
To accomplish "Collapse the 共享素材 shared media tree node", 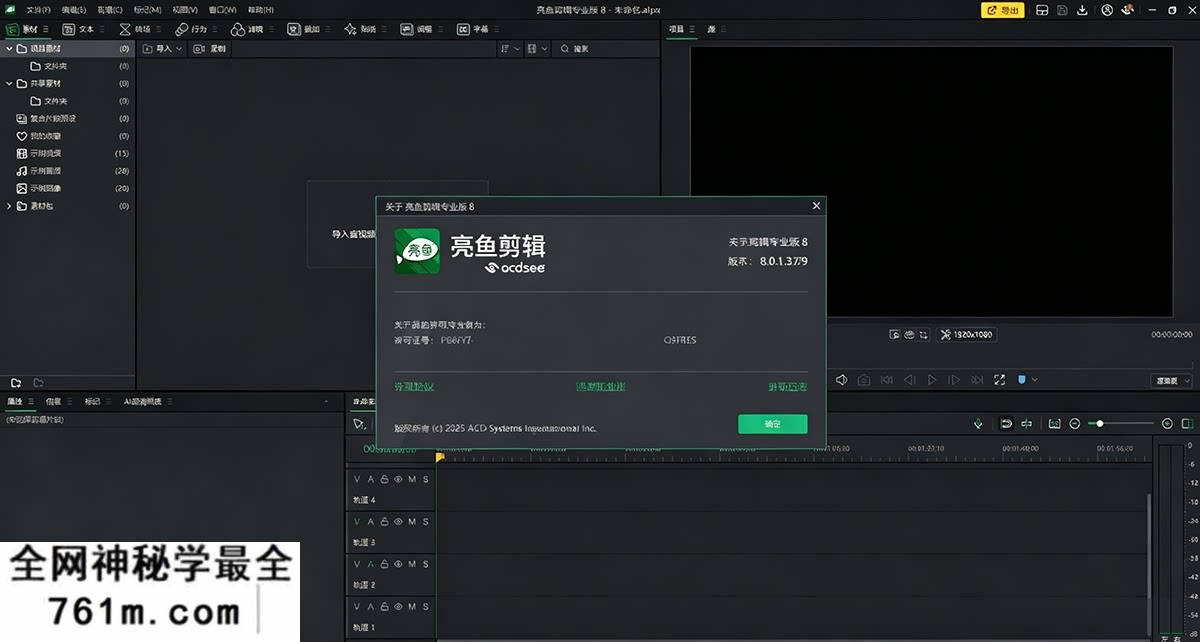I will 9,83.
